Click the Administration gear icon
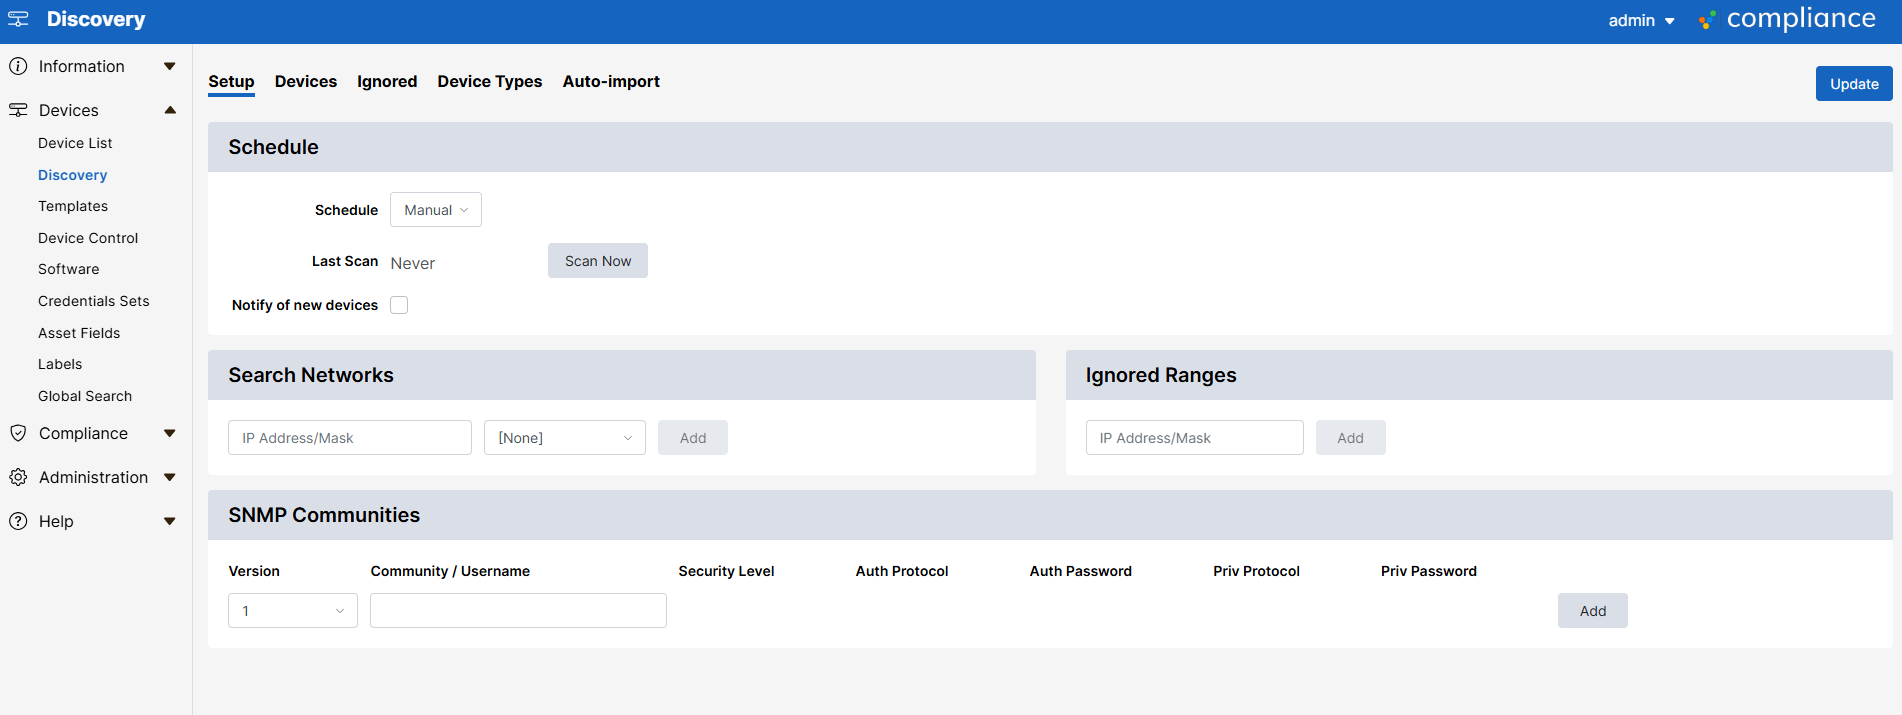 [x=18, y=477]
